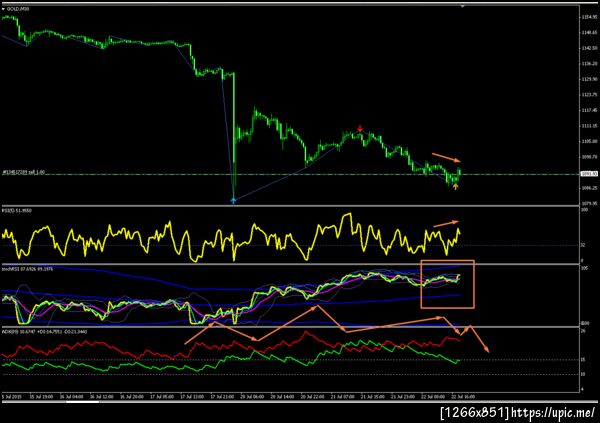
Task: Click the highlighted current price tag on the price axis
Action: tap(589, 174)
